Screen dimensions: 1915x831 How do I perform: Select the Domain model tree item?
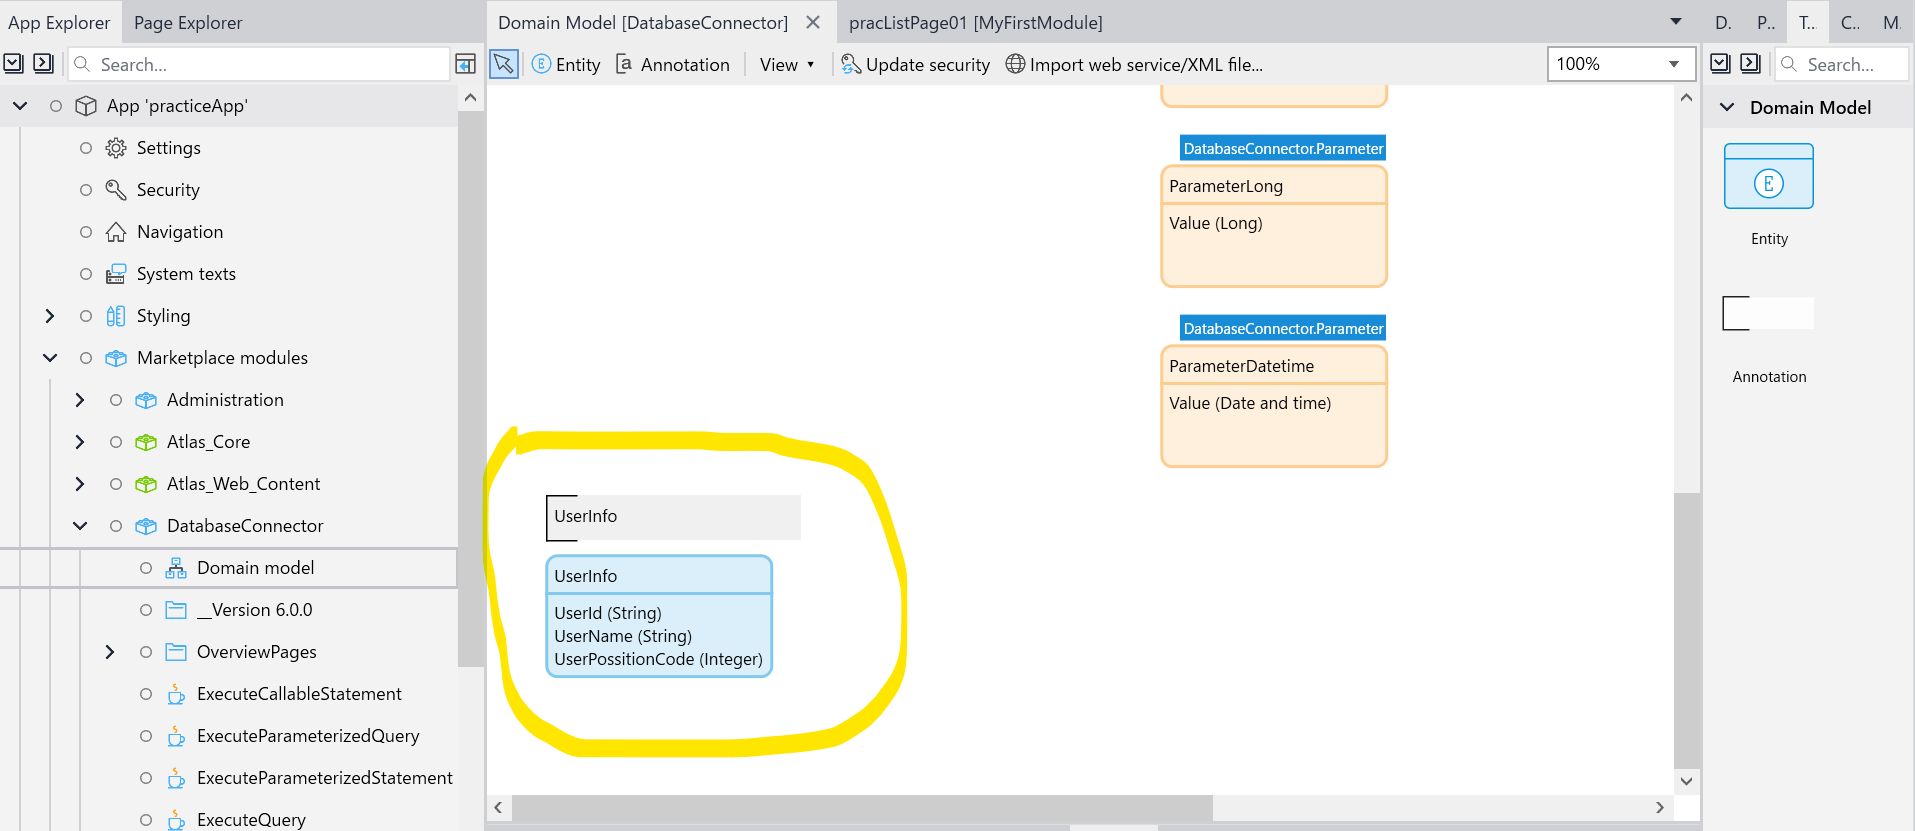pyautogui.click(x=228, y=568)
